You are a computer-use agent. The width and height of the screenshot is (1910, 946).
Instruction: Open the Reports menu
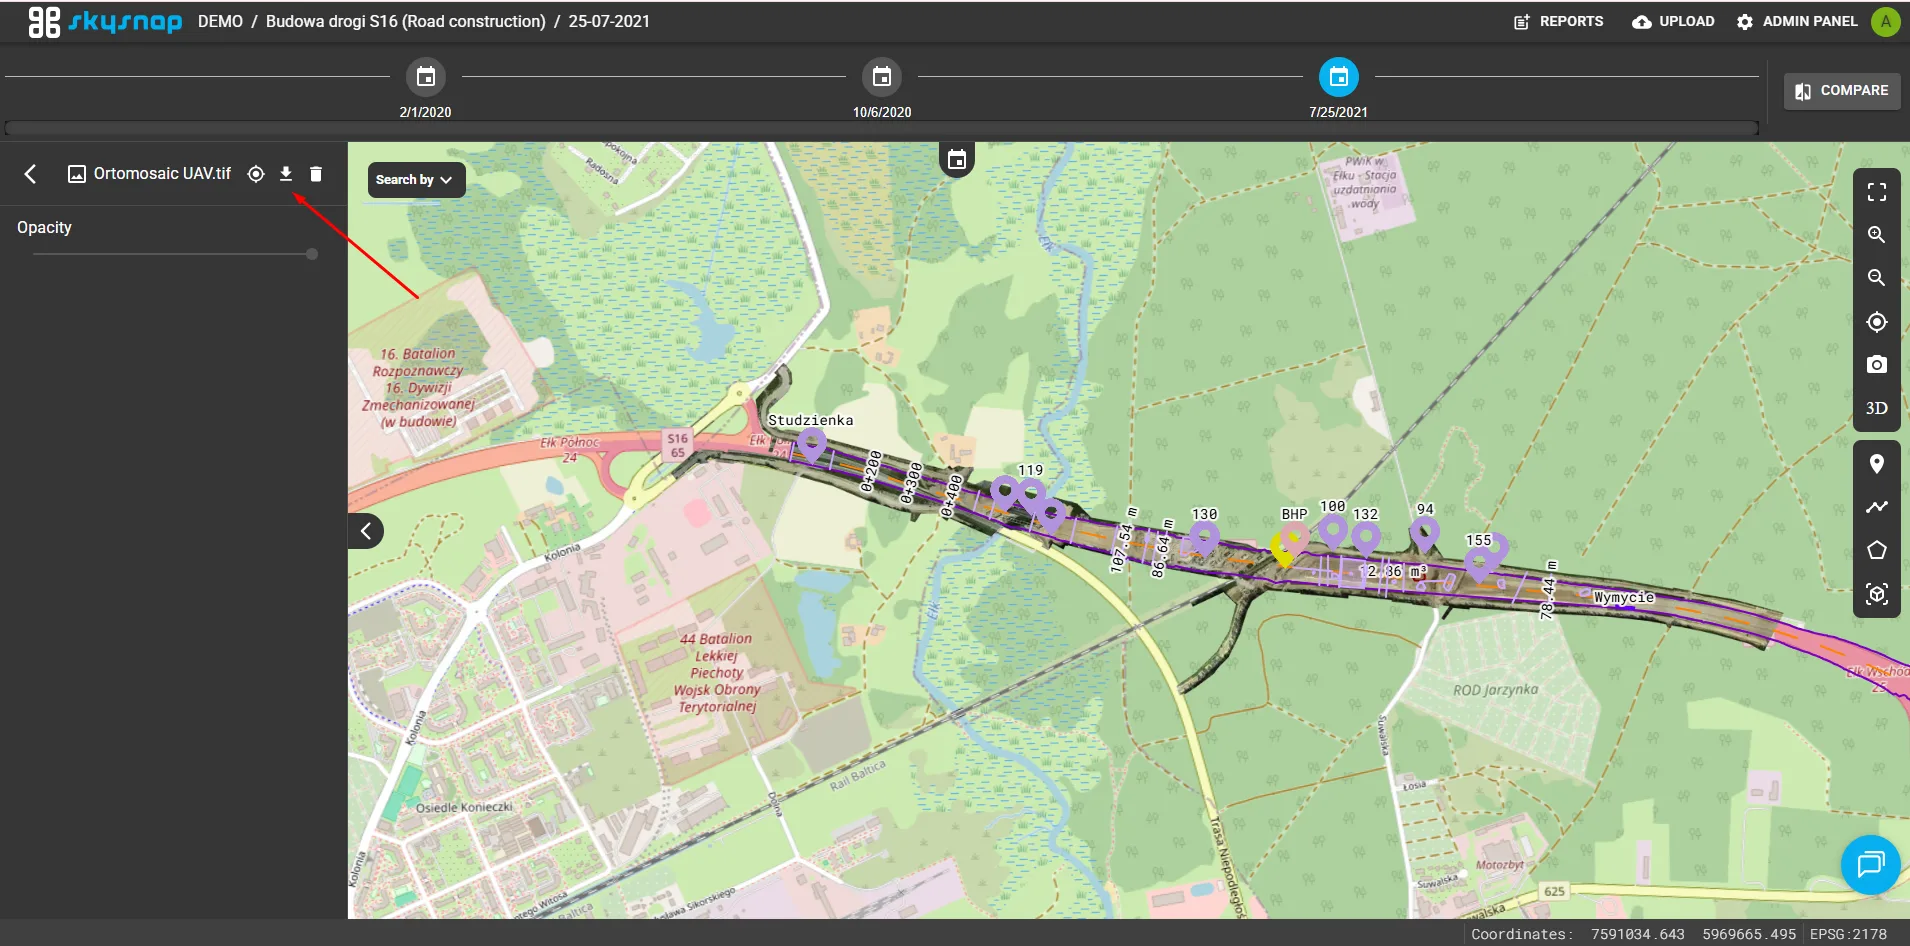pyautogui.click(x=1558, y=21)
